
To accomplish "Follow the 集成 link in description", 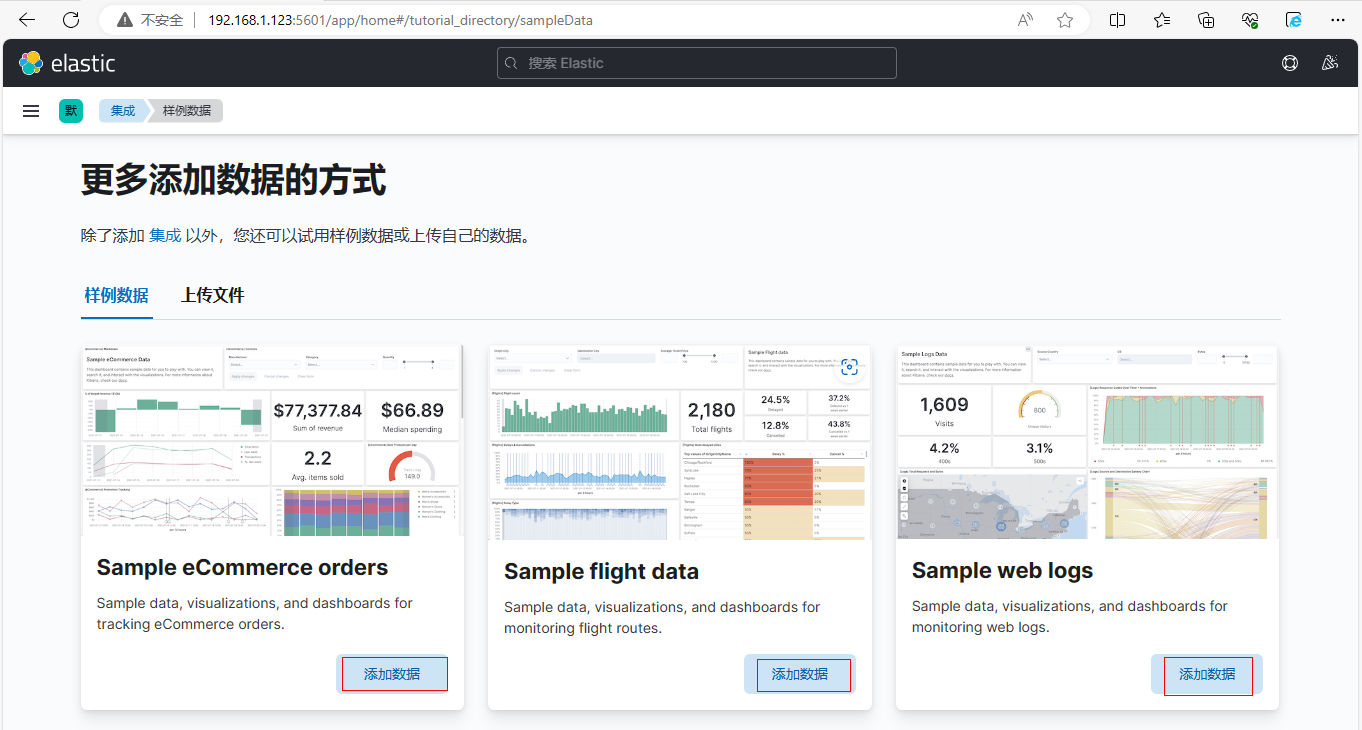I will pyautogui.click(x=165, y=236).
